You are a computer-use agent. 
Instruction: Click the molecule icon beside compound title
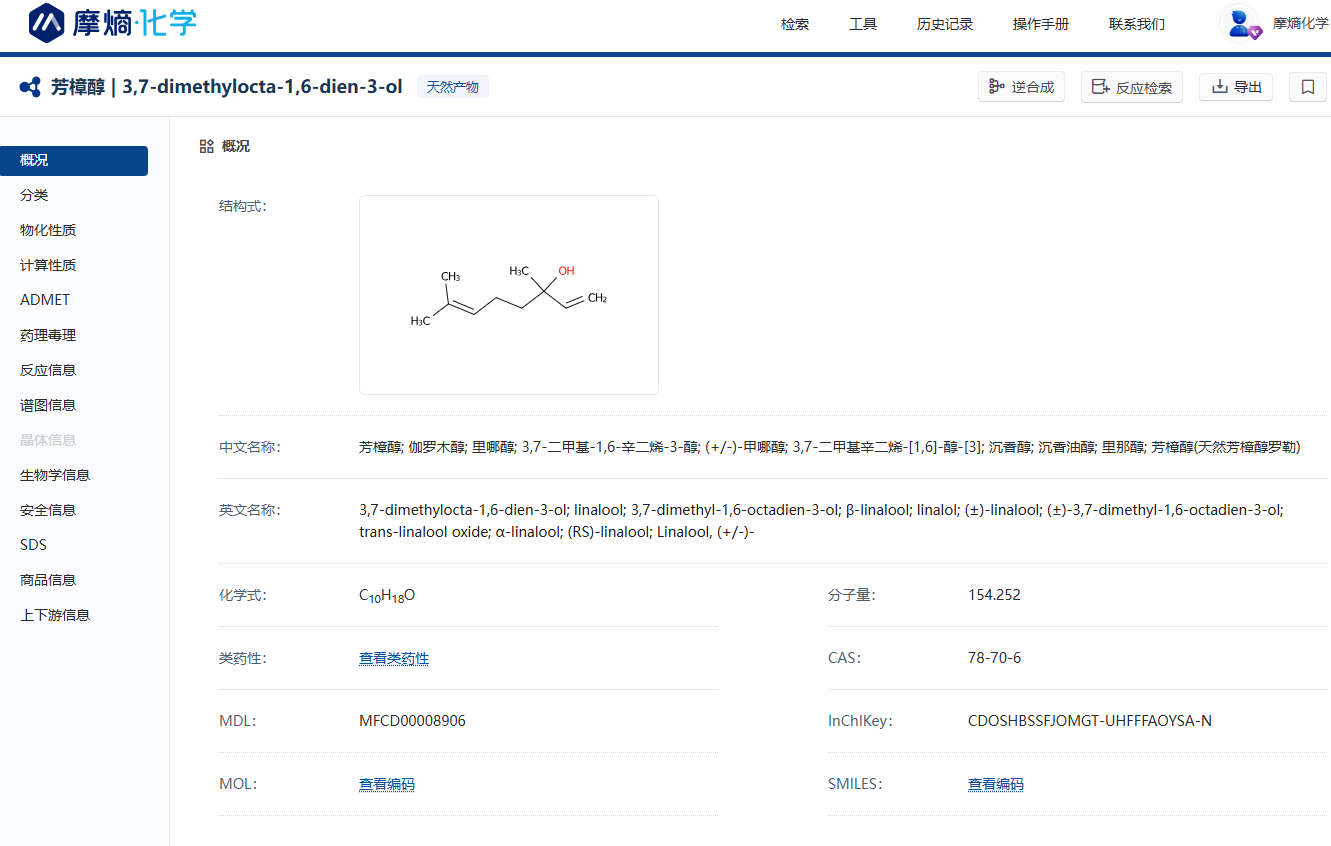point(30,87)
